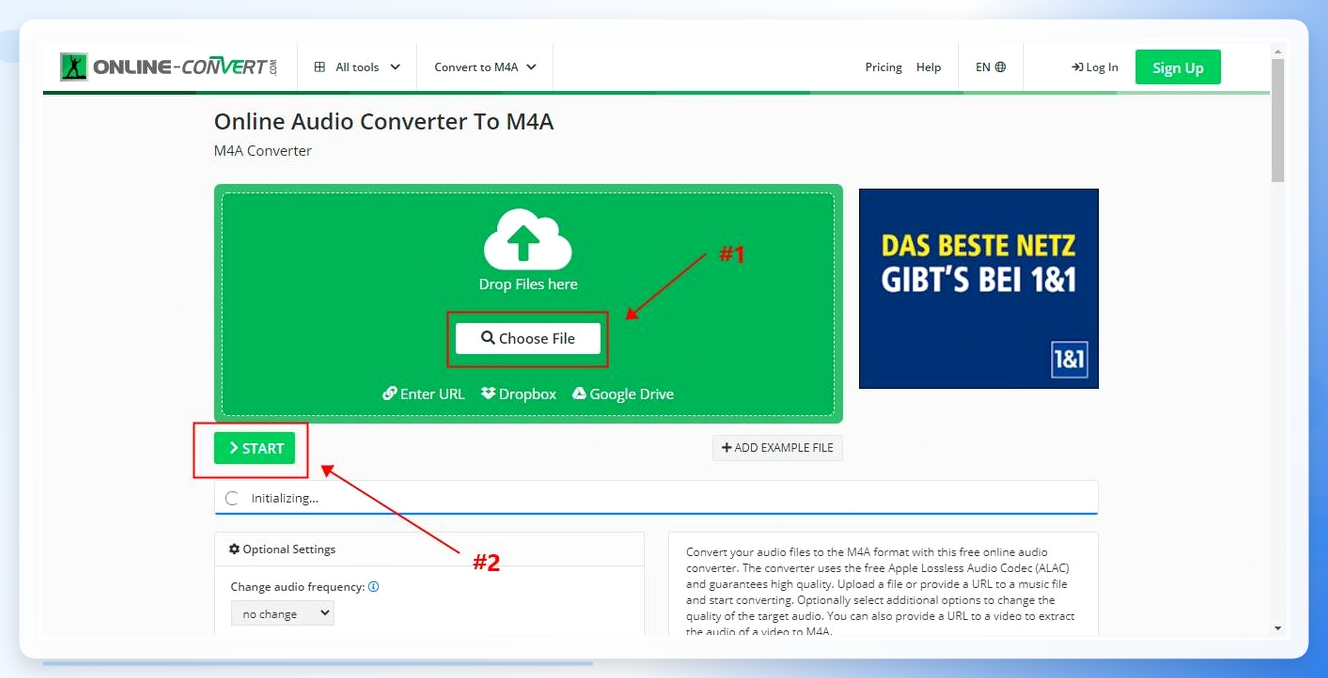
Task: Click the M4A converter description paragraph
Action: tap(882, 591)
